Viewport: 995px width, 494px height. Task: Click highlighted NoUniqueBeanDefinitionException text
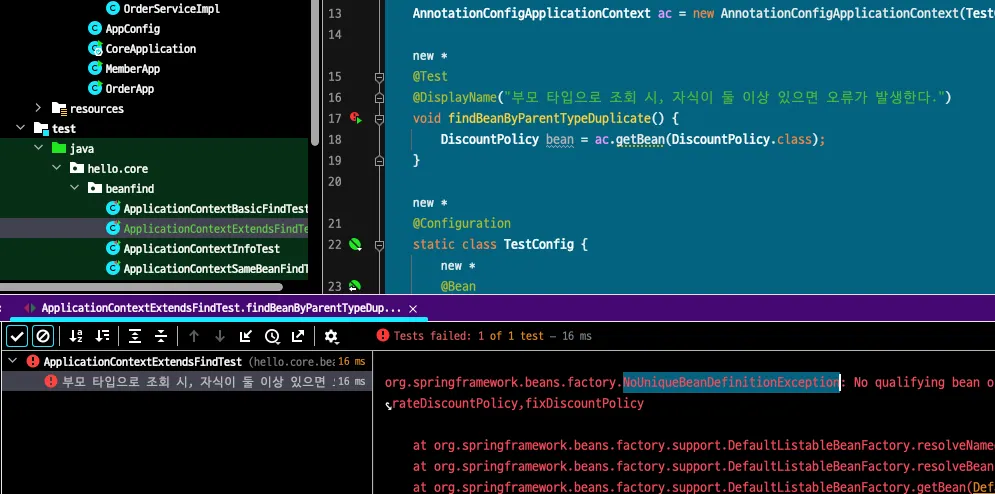[731, 382]
